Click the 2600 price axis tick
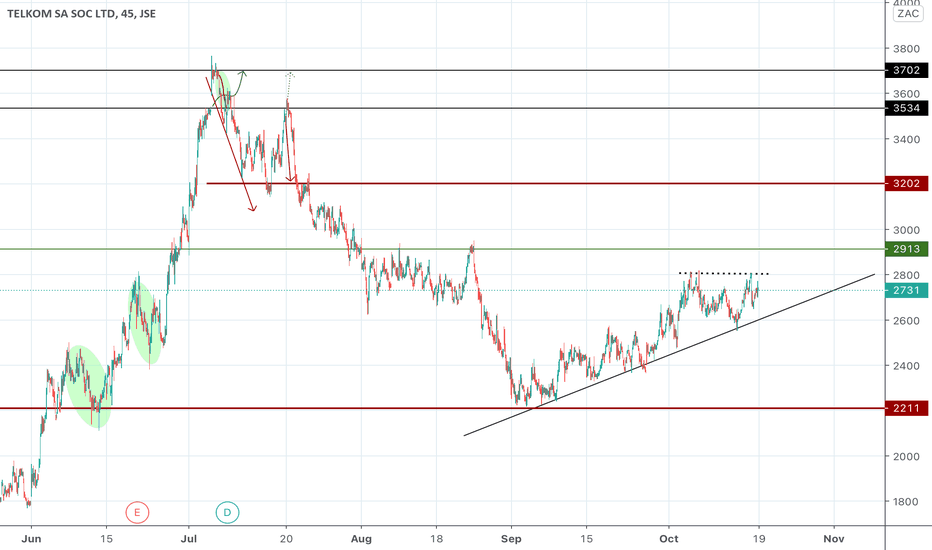 point(906,320)
